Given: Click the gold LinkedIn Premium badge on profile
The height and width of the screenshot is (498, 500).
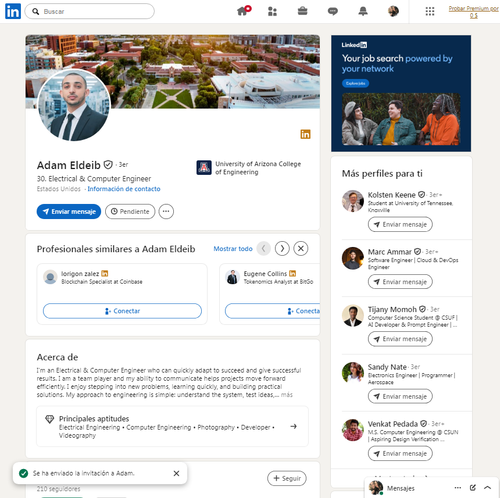Looking at the screenshot, I should click(x=305, y=134).
